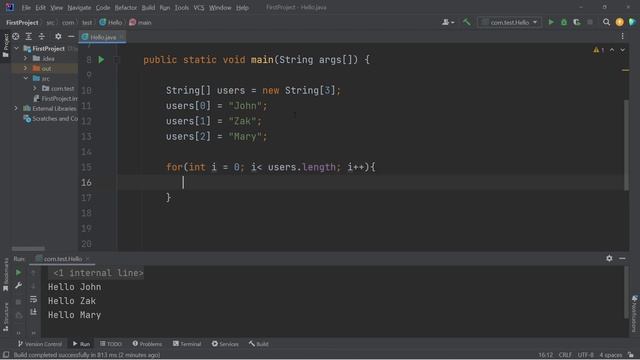Image resolution: width=640 pixels, height=360 pixels.
Task: Expand the out folder
Action: pos(25,69)
